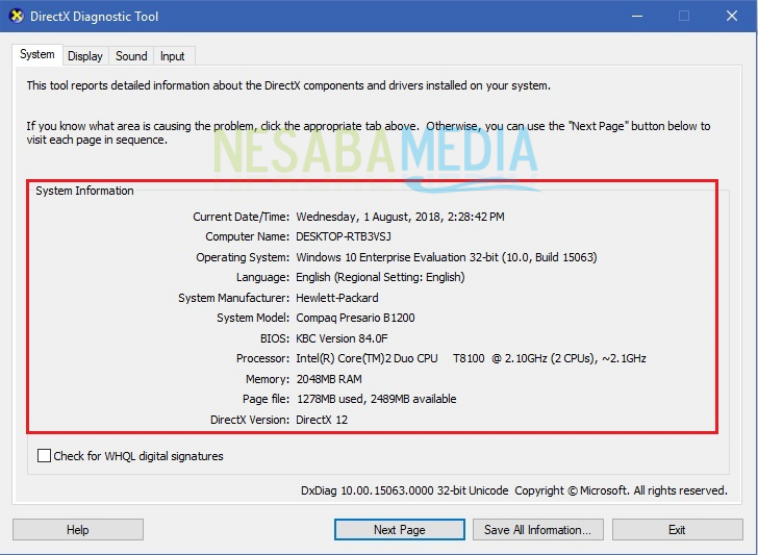Click the 'Page file:' label
This screenshot has width=758, height=555.
tap(266, 399)
